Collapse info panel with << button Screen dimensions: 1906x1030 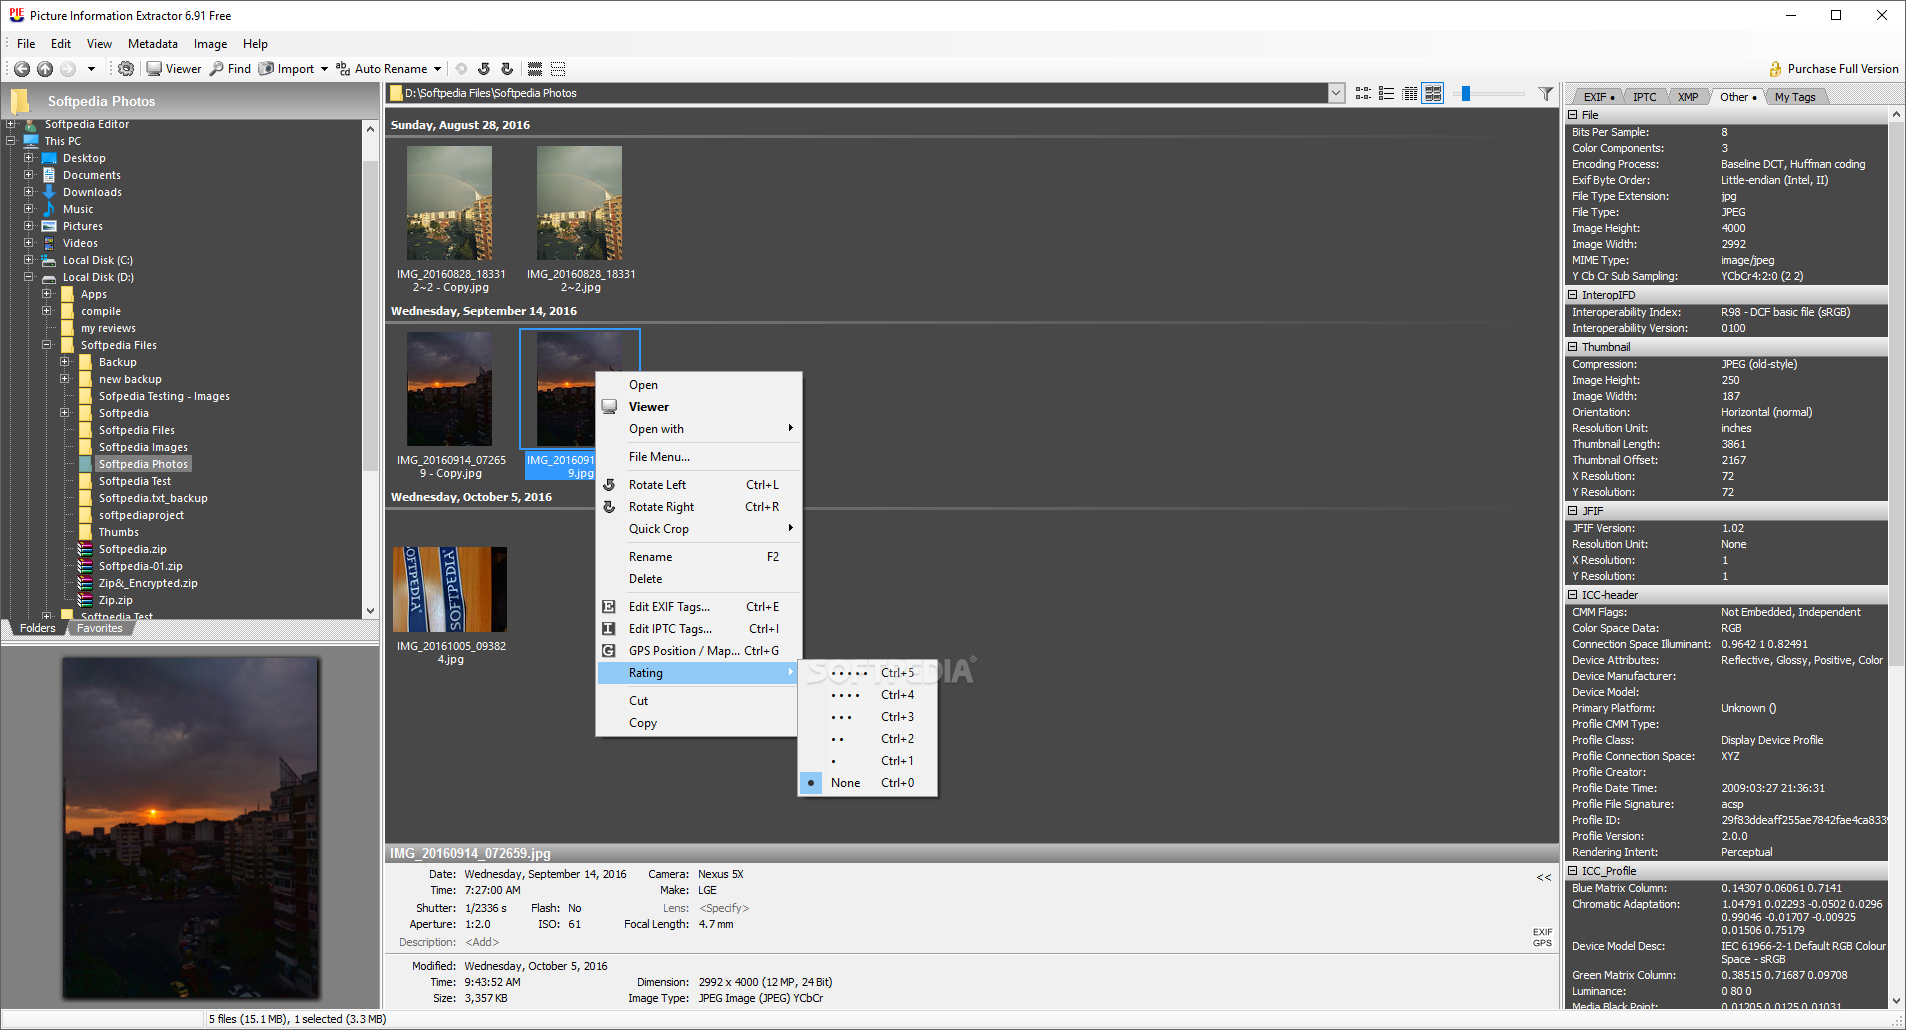tap(1544, 877)
